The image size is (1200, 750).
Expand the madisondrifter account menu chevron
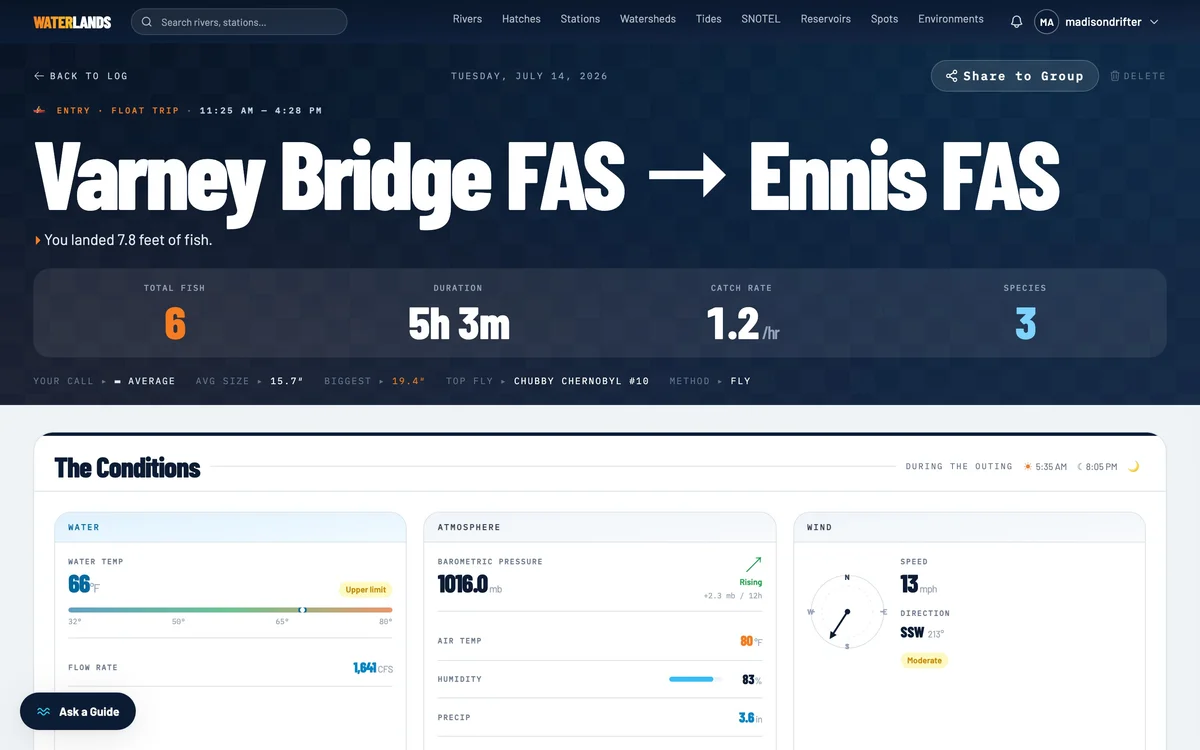point(1154,22)
